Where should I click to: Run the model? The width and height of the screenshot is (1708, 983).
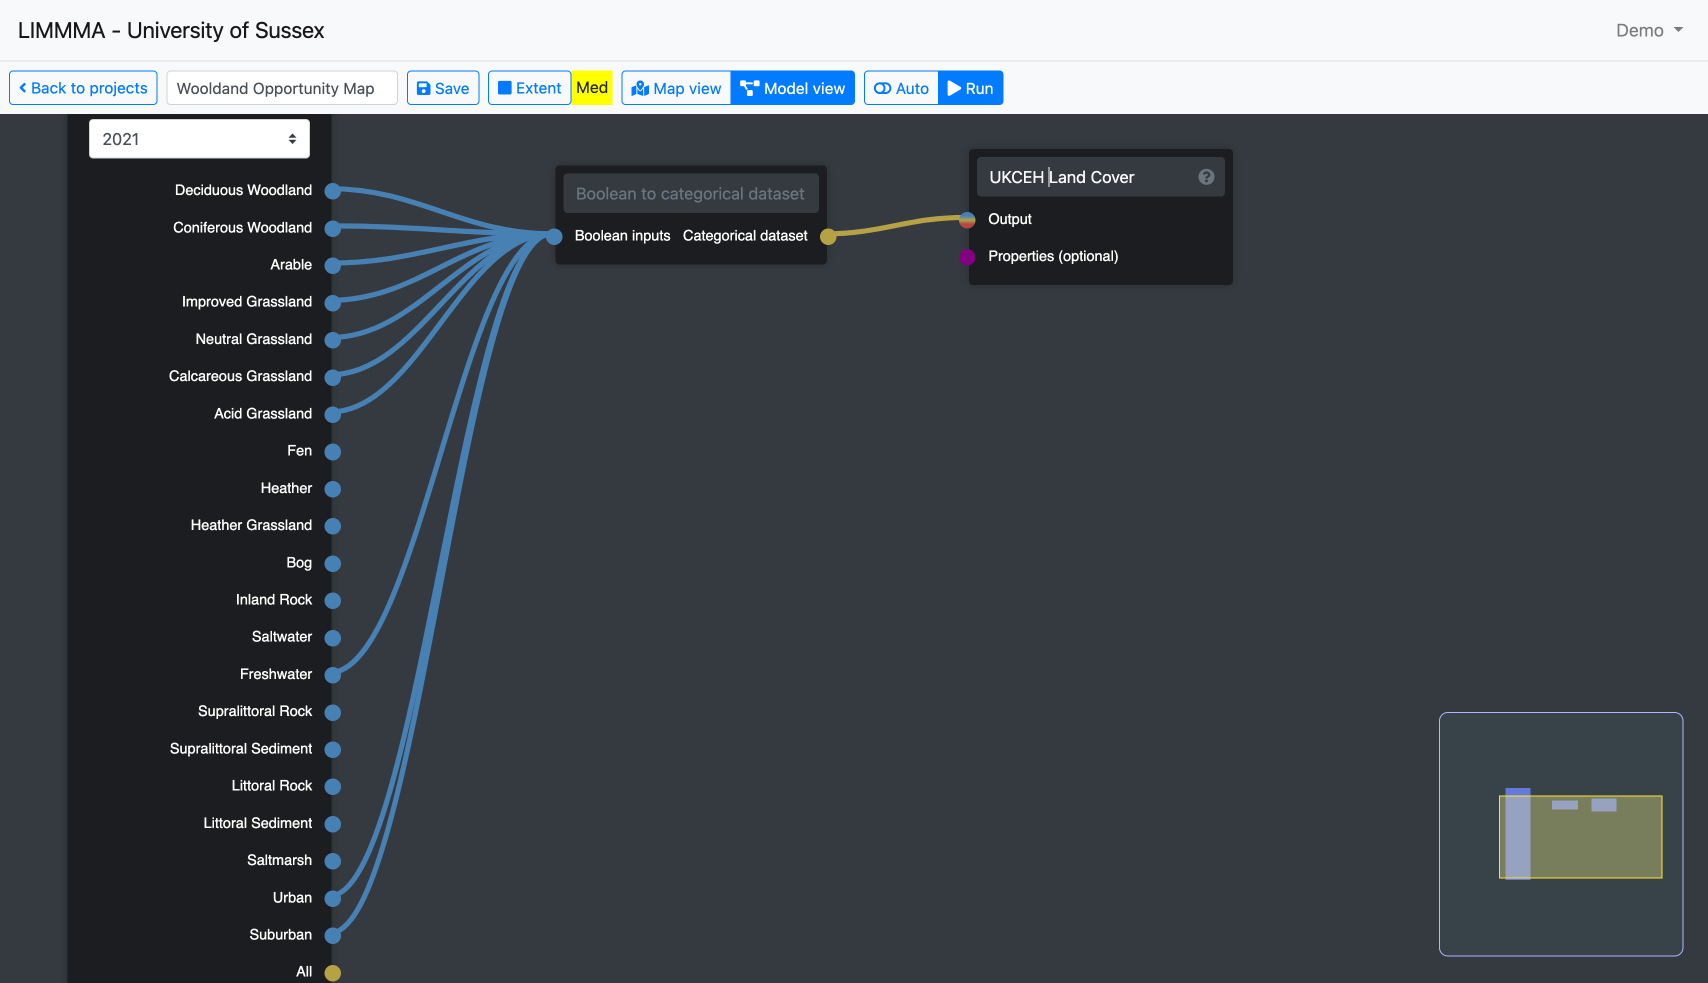pos(970,88)
